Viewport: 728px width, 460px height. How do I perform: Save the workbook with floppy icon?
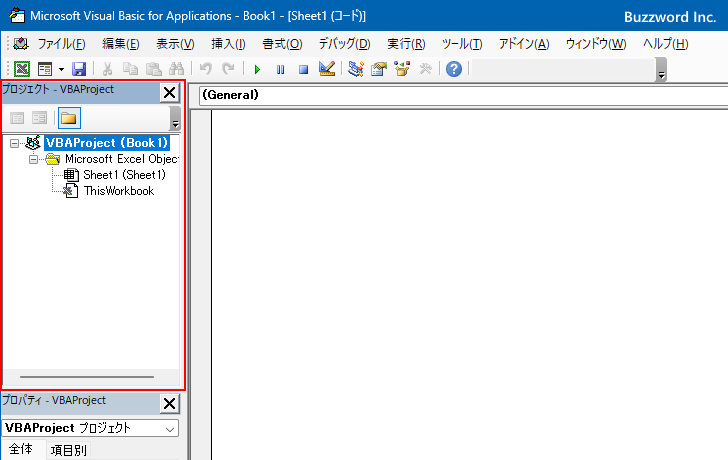pos(79,69)
